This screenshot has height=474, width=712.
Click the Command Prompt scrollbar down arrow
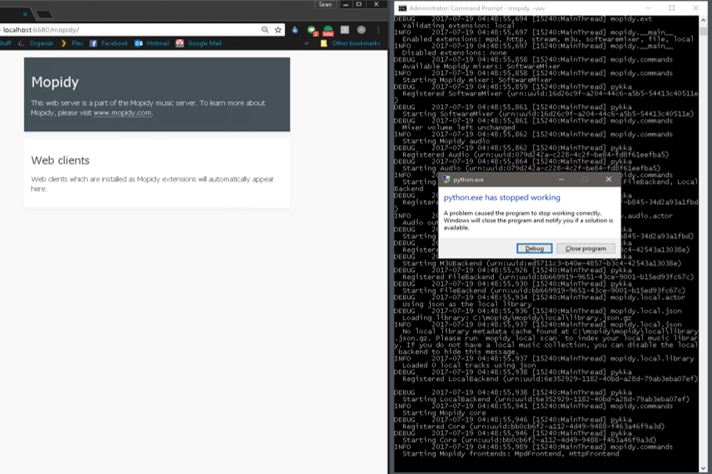[x=703, y=468]
